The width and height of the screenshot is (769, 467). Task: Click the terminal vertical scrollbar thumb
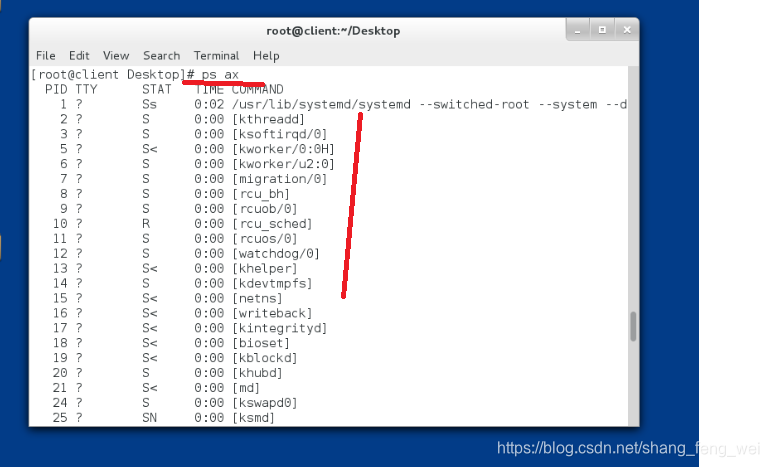pos(633,326)
